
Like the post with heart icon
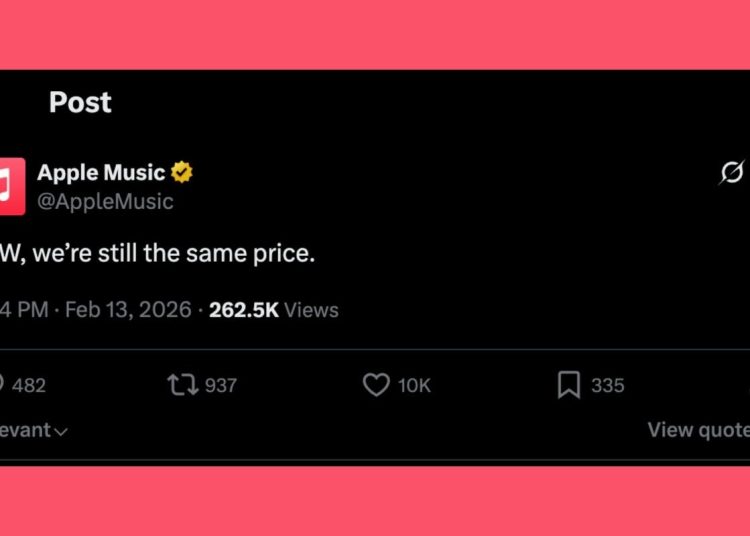376,385
